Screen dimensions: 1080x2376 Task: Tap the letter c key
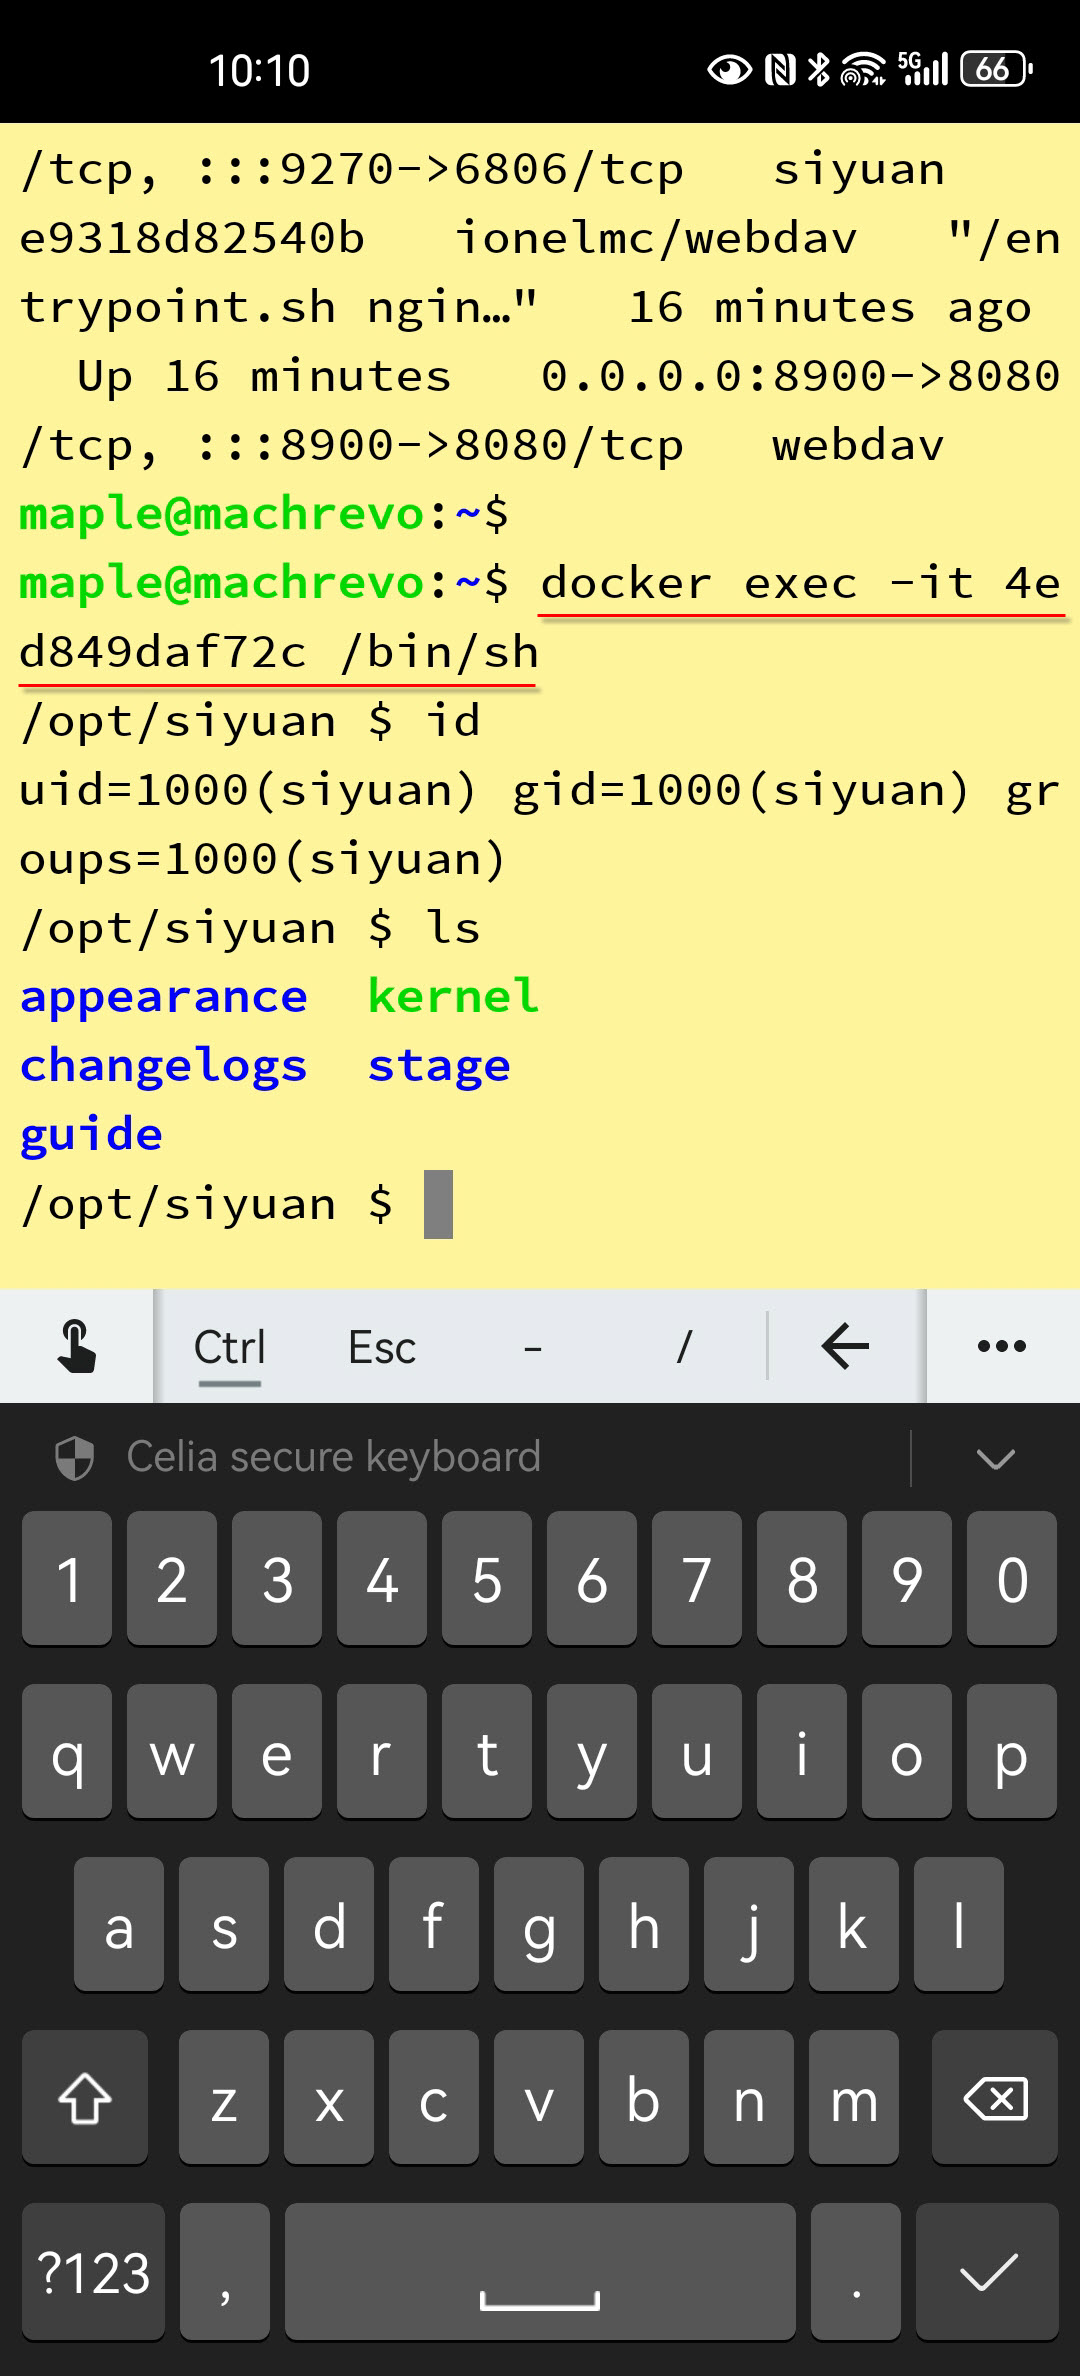tap(434, 2096)
